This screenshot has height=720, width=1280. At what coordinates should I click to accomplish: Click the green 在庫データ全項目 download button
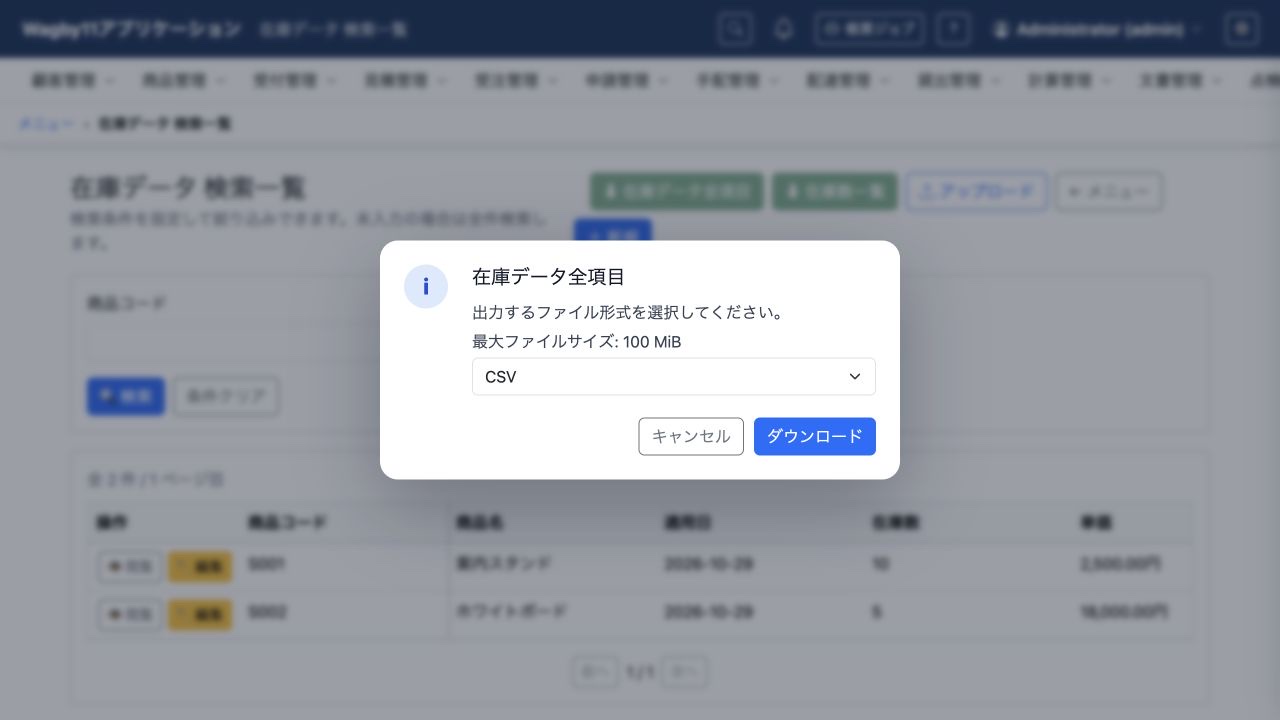676,191
